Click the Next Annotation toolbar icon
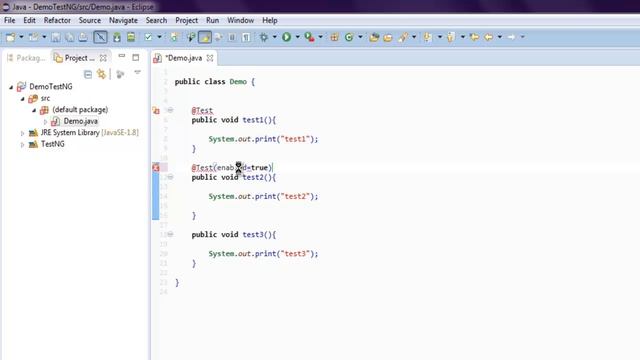The width and height of the screenshot is (640, 360). click(x=427, y=37)
